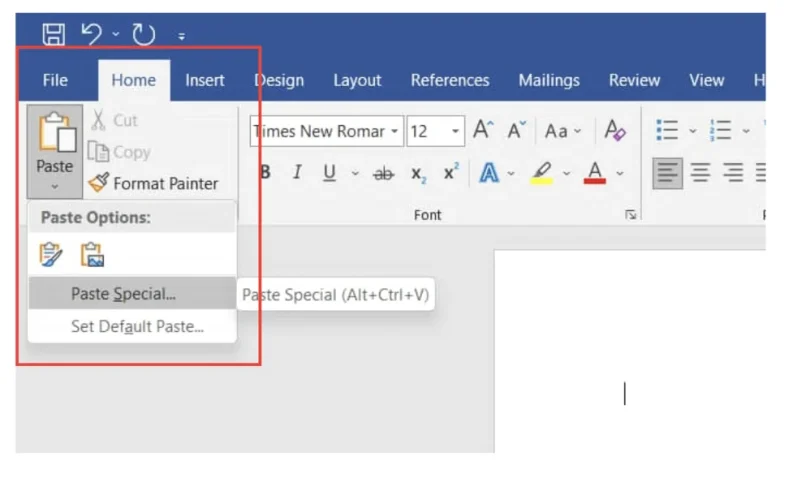The height and width of the screenshot is (500, 793).
Task: Expand the font size dropdown
Action: point(455,132)
